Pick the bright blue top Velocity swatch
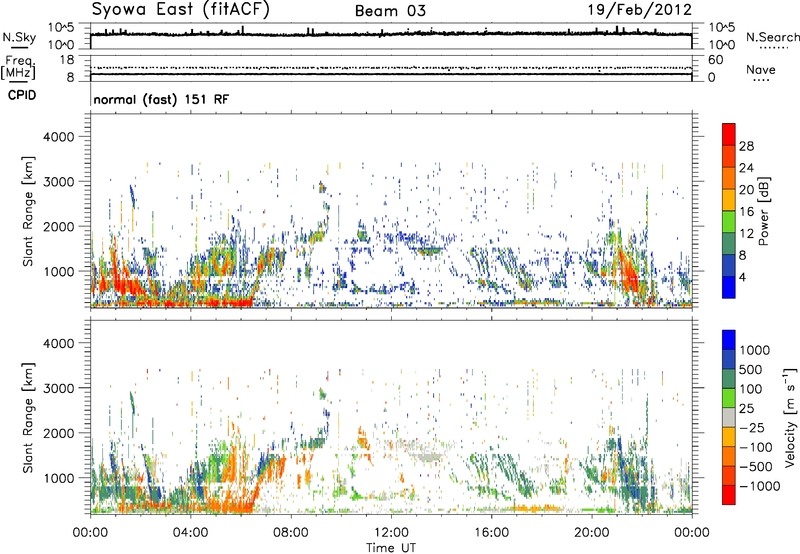 point(729,340)
